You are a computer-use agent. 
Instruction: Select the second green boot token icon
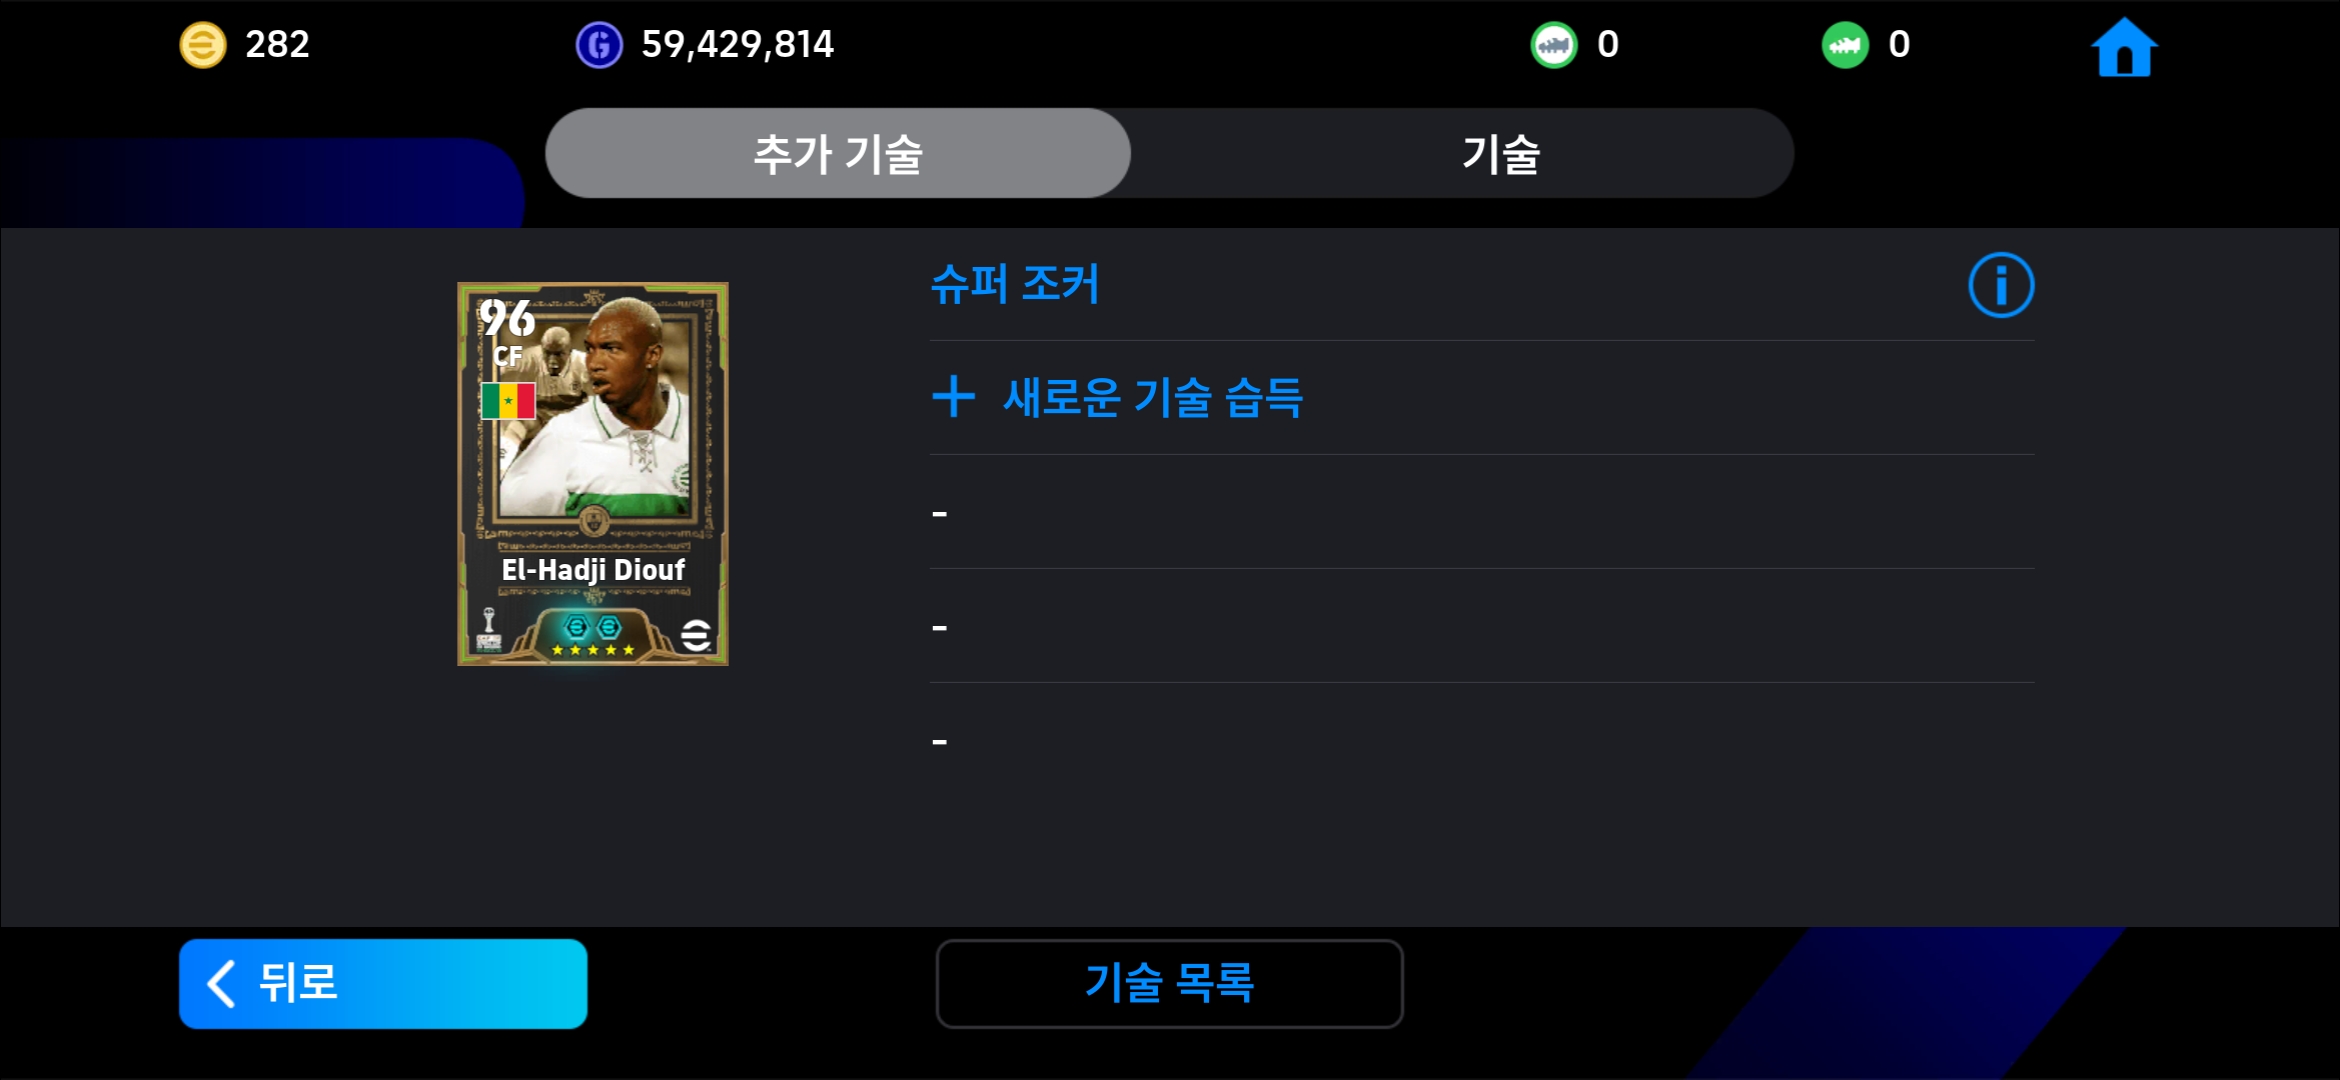[1845, 45]
